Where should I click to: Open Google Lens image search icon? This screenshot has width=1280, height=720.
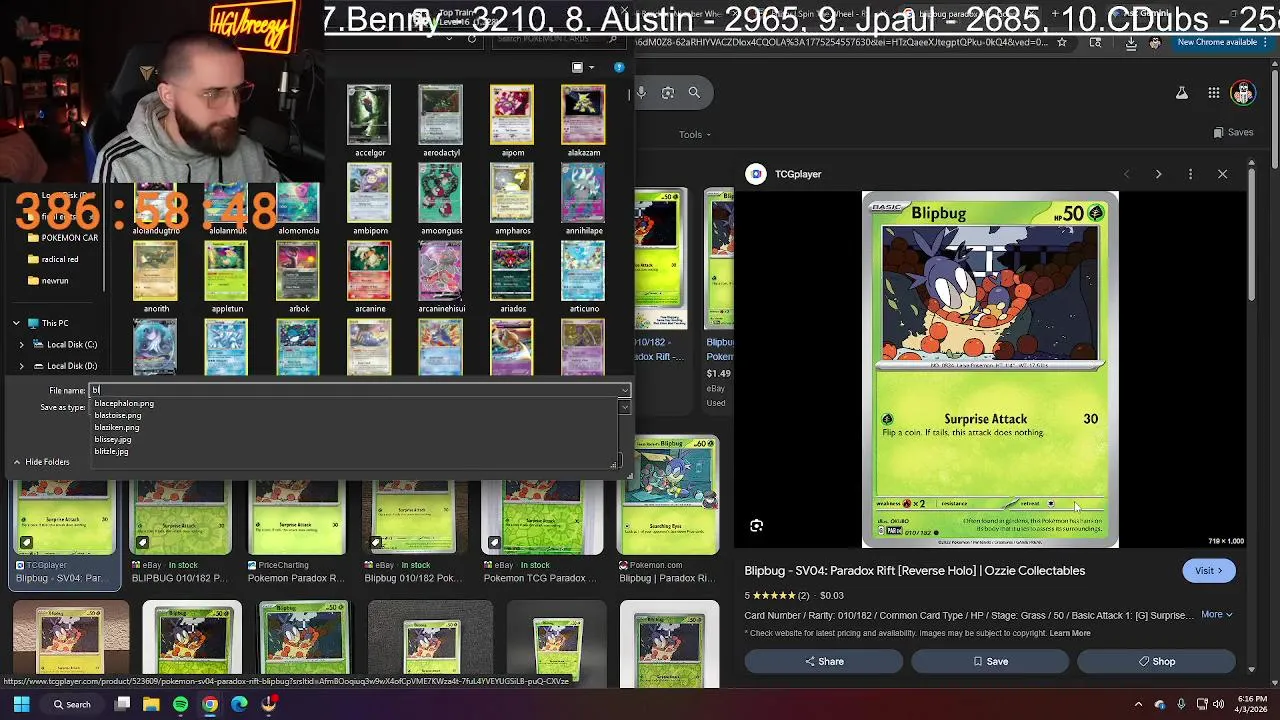point(668,93)
